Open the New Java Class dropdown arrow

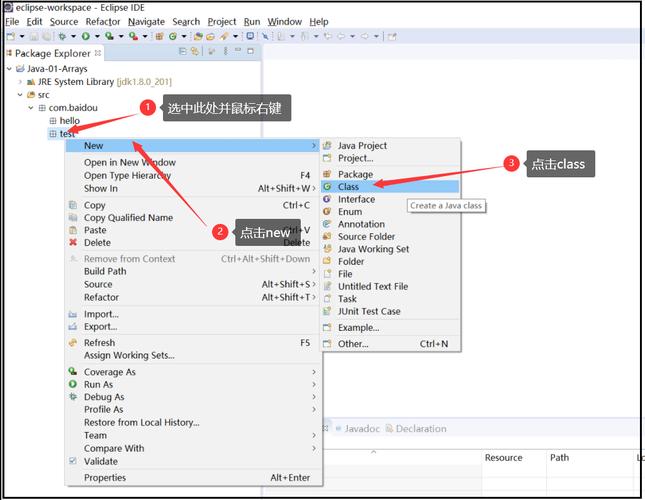tap(184, 37)
